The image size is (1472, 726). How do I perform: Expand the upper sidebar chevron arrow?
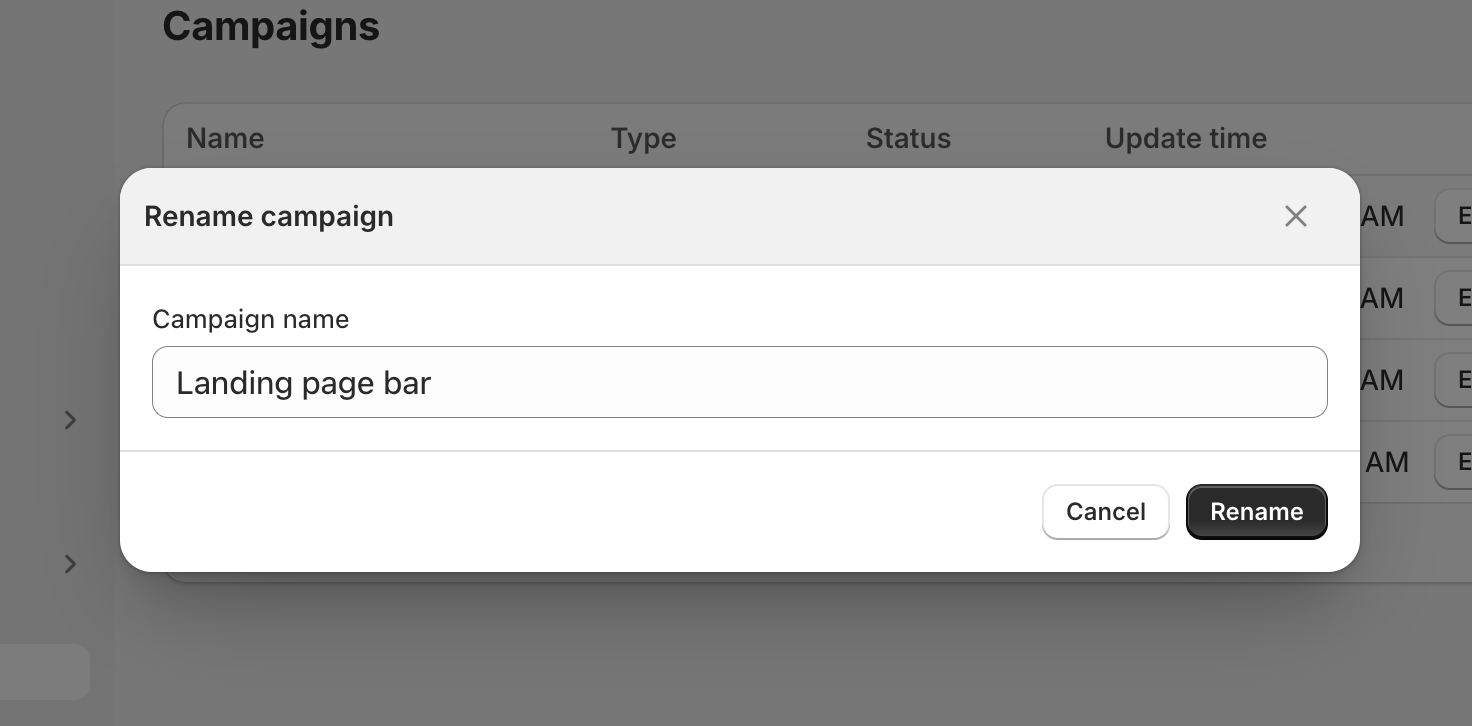[x=70, y=420]
